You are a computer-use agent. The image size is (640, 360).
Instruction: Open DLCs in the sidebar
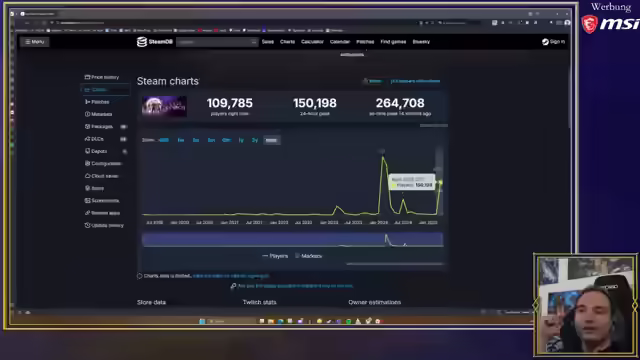click(x=105, y=139)
